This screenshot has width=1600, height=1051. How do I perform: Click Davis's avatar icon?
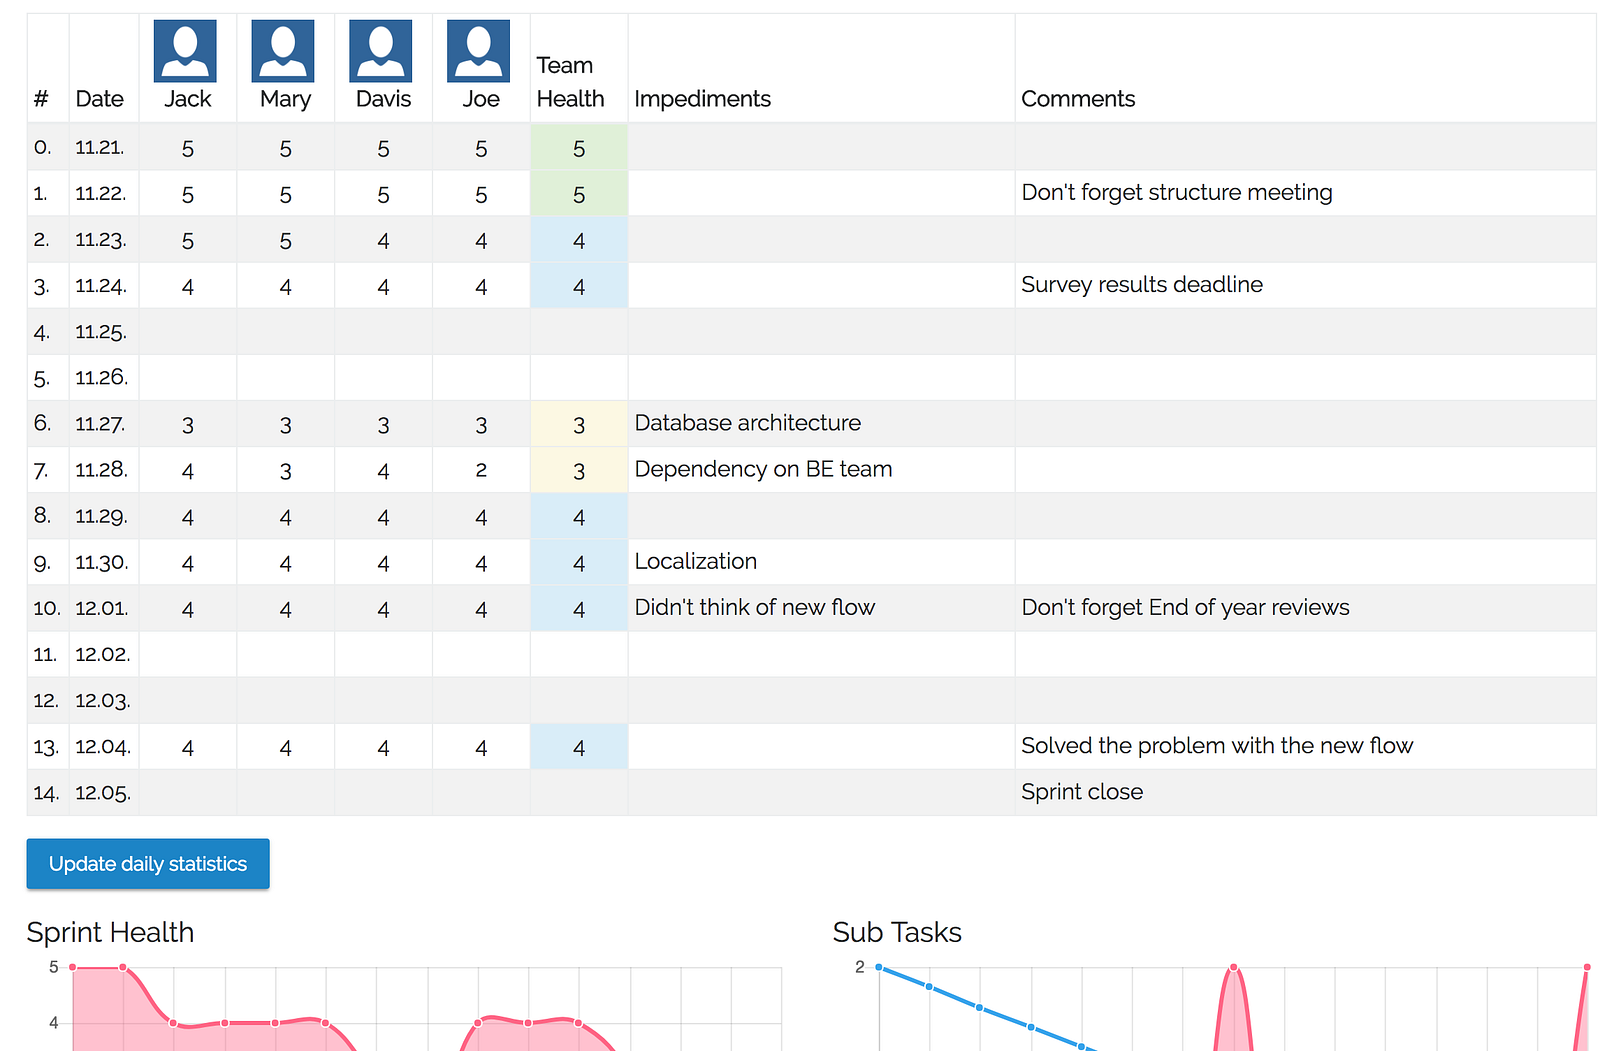[381, 51]
